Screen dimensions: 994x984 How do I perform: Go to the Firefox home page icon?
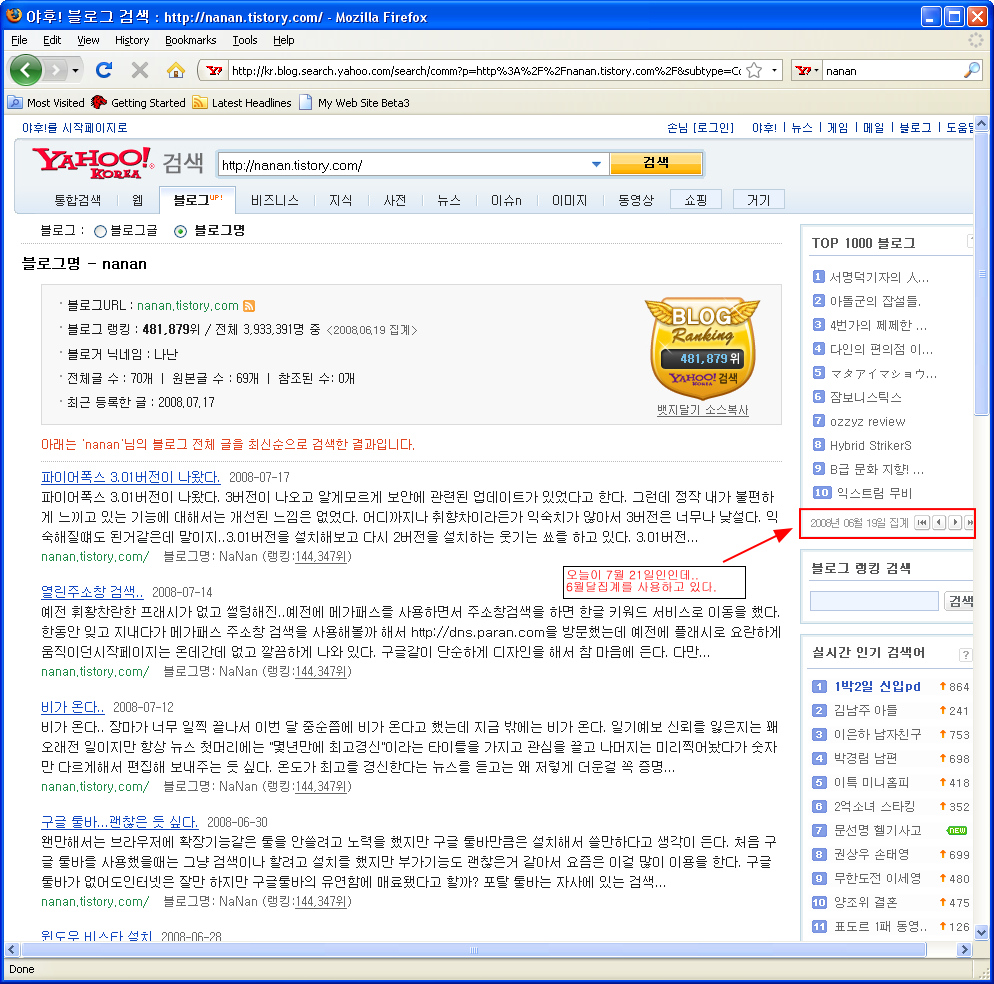pyautogui.click(x=176, y=70)
